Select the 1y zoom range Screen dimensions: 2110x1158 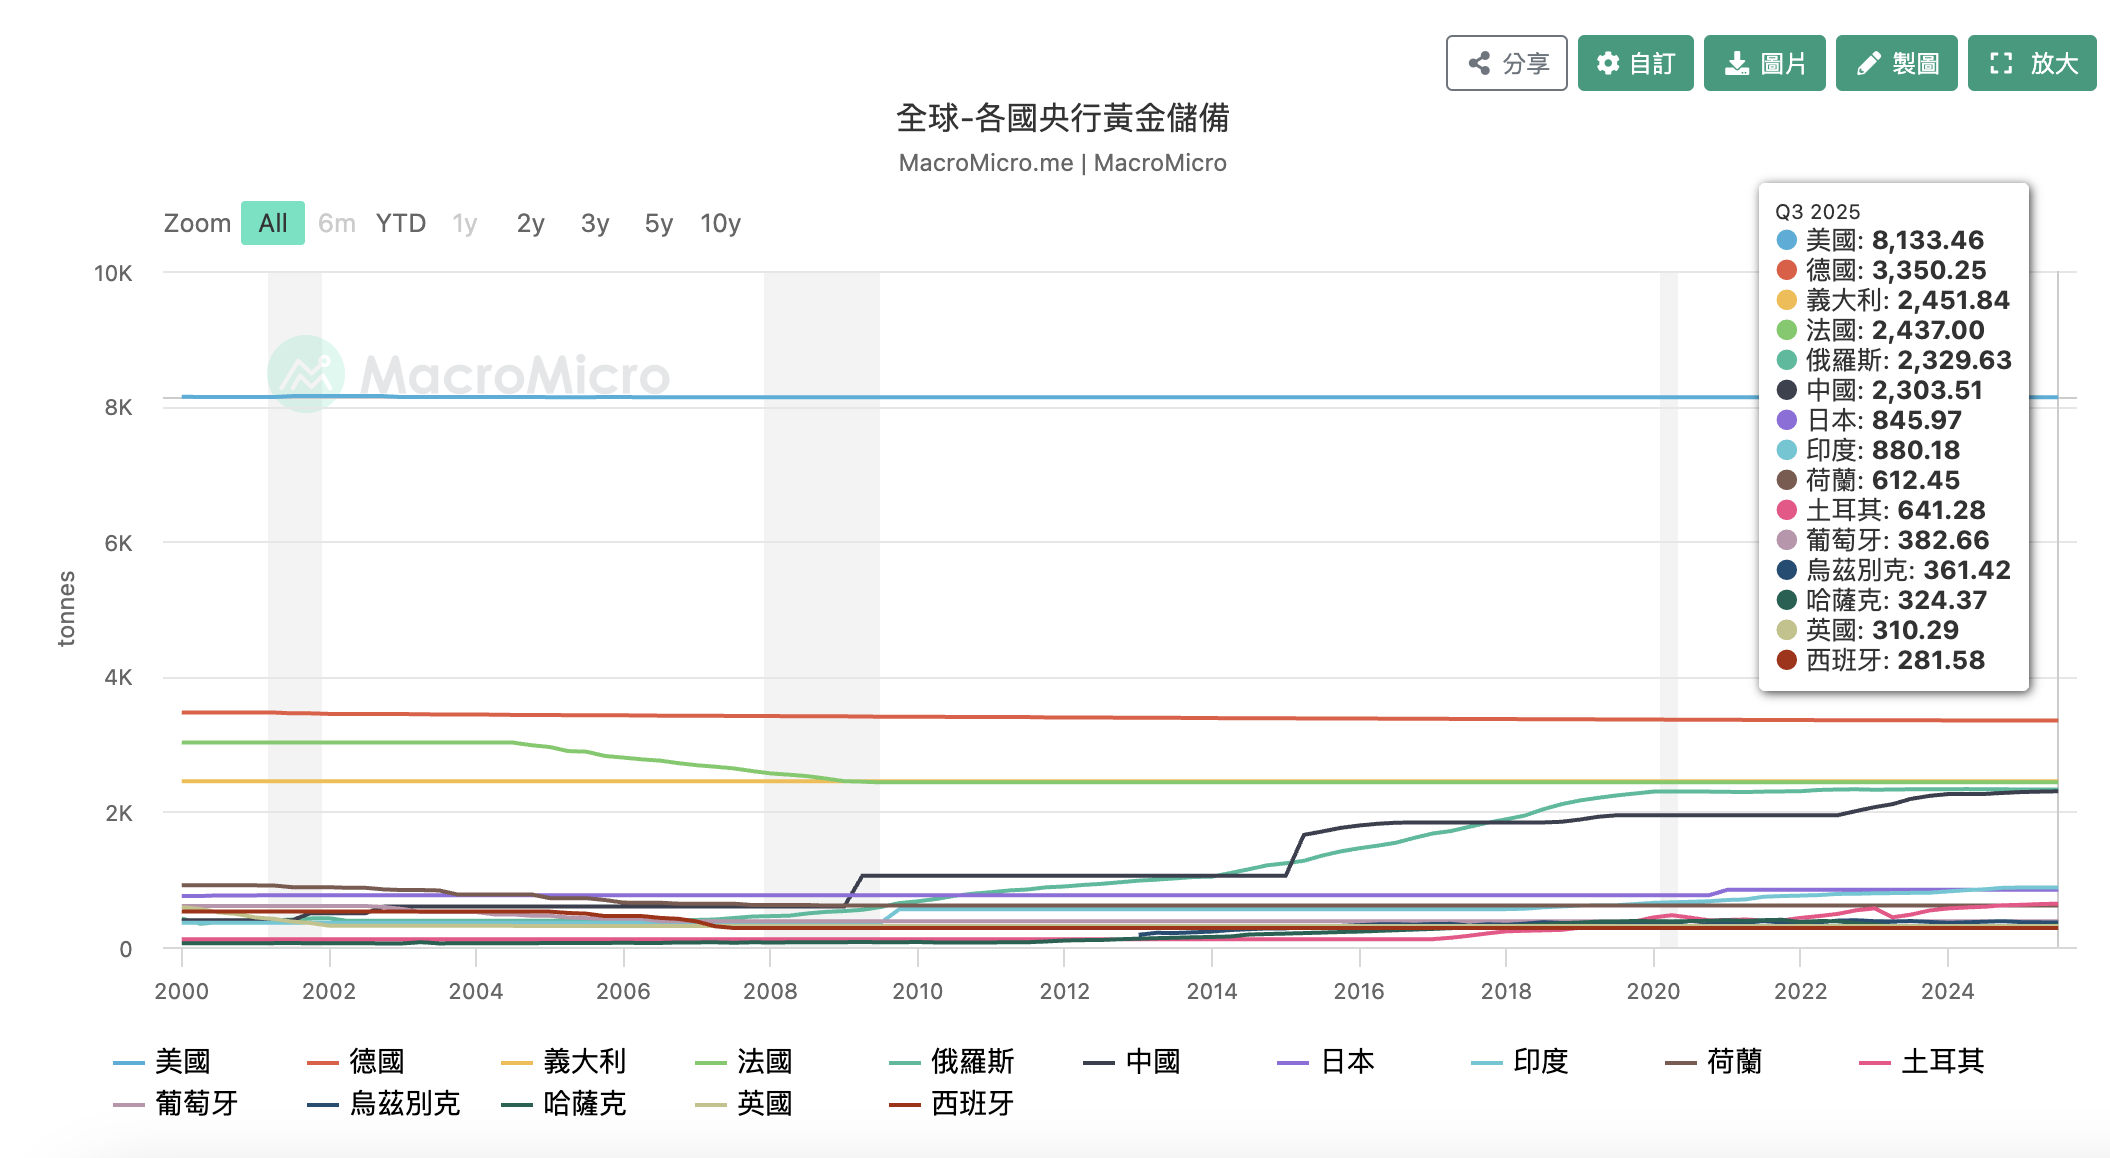465,223
